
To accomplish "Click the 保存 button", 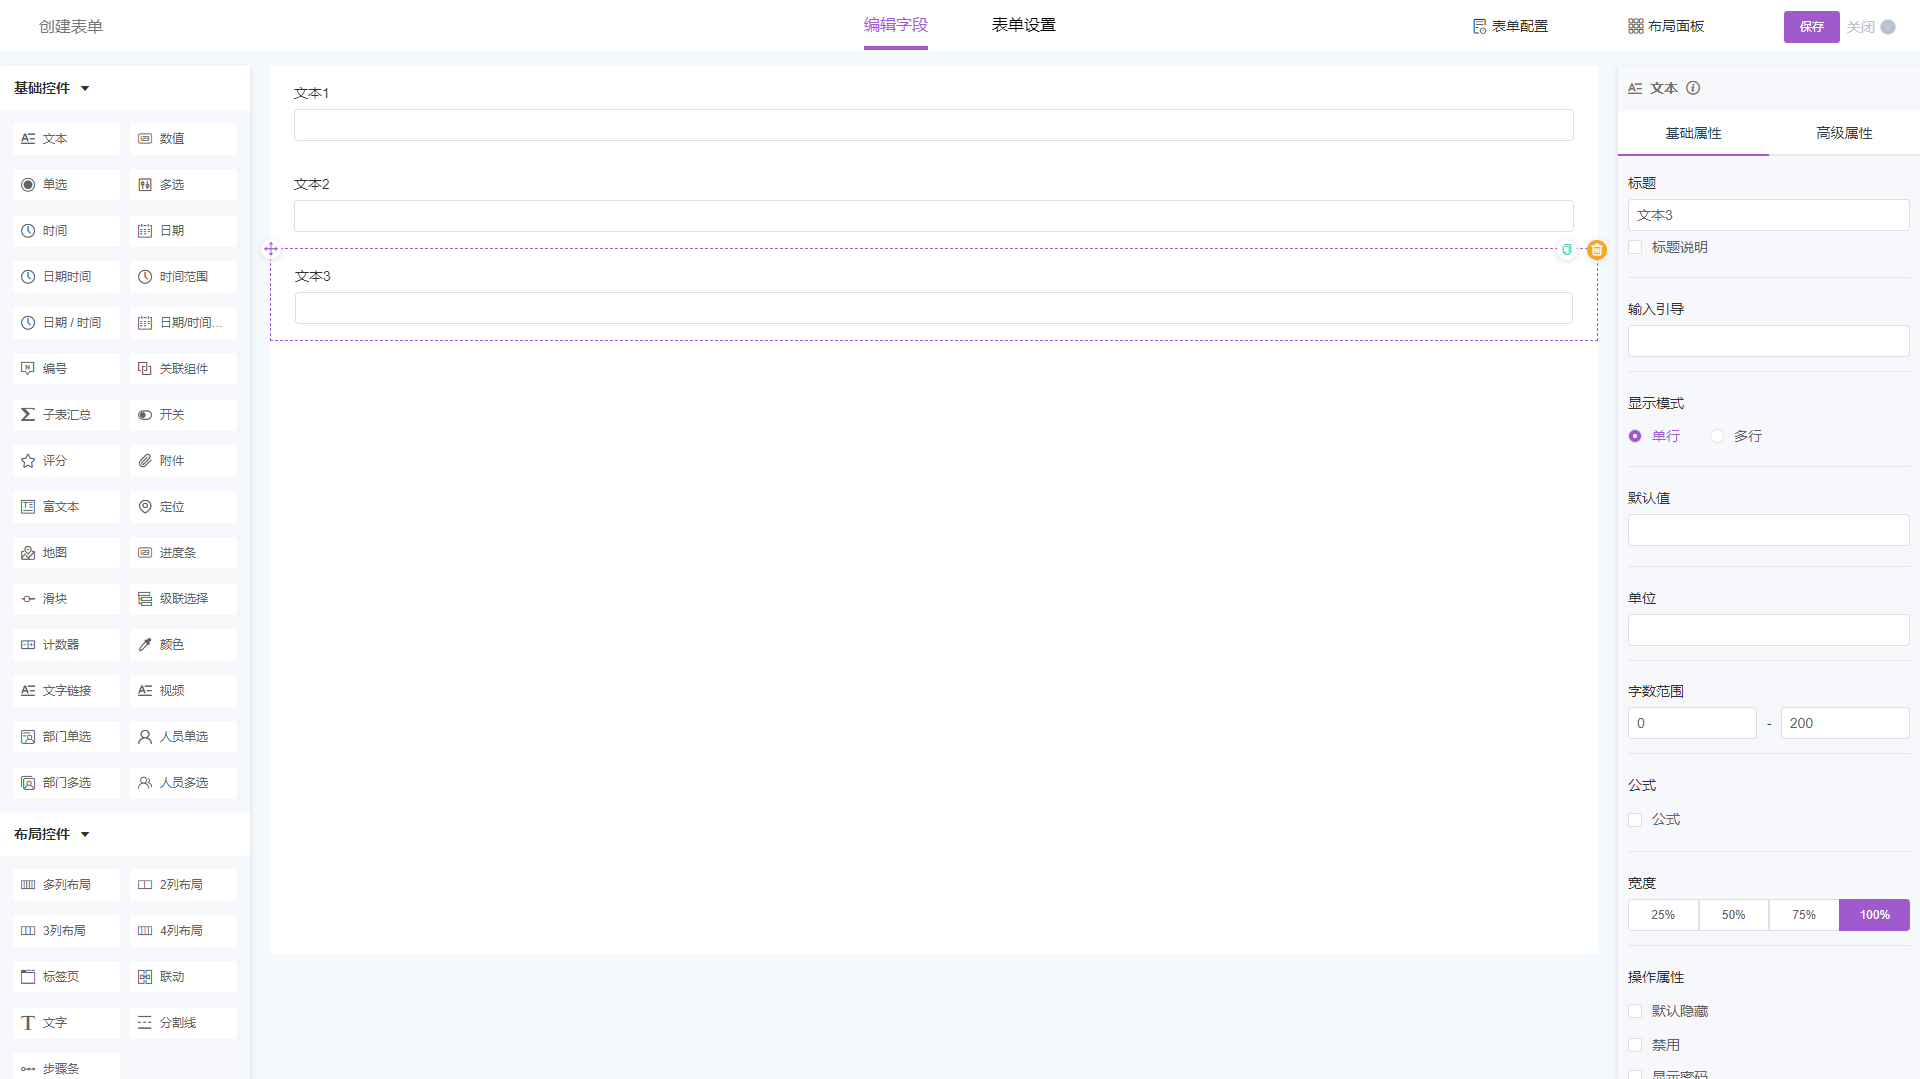I will (1811, 27).
